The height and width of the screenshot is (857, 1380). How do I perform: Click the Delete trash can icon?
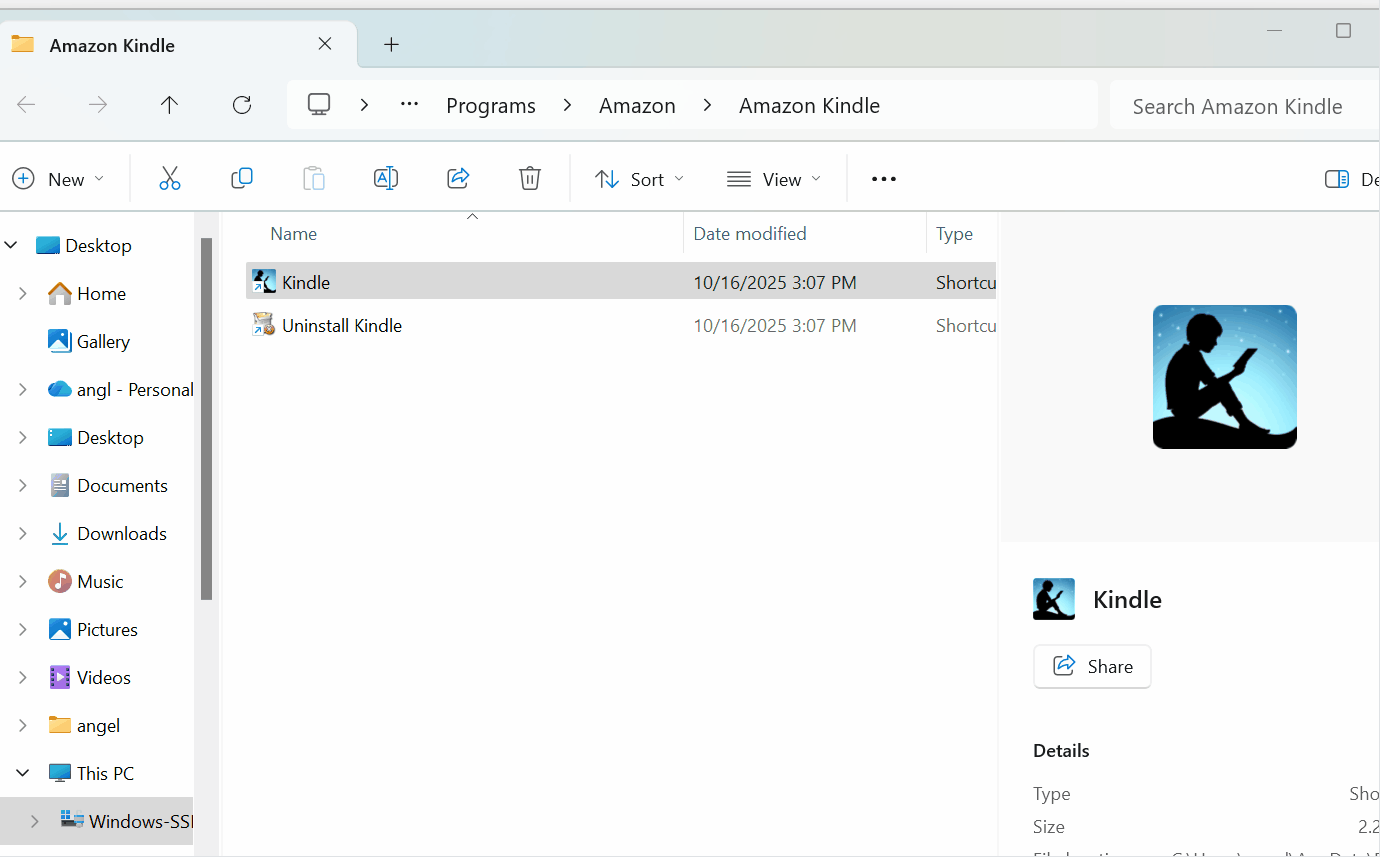pyautogui.click(x=530, y=179)
